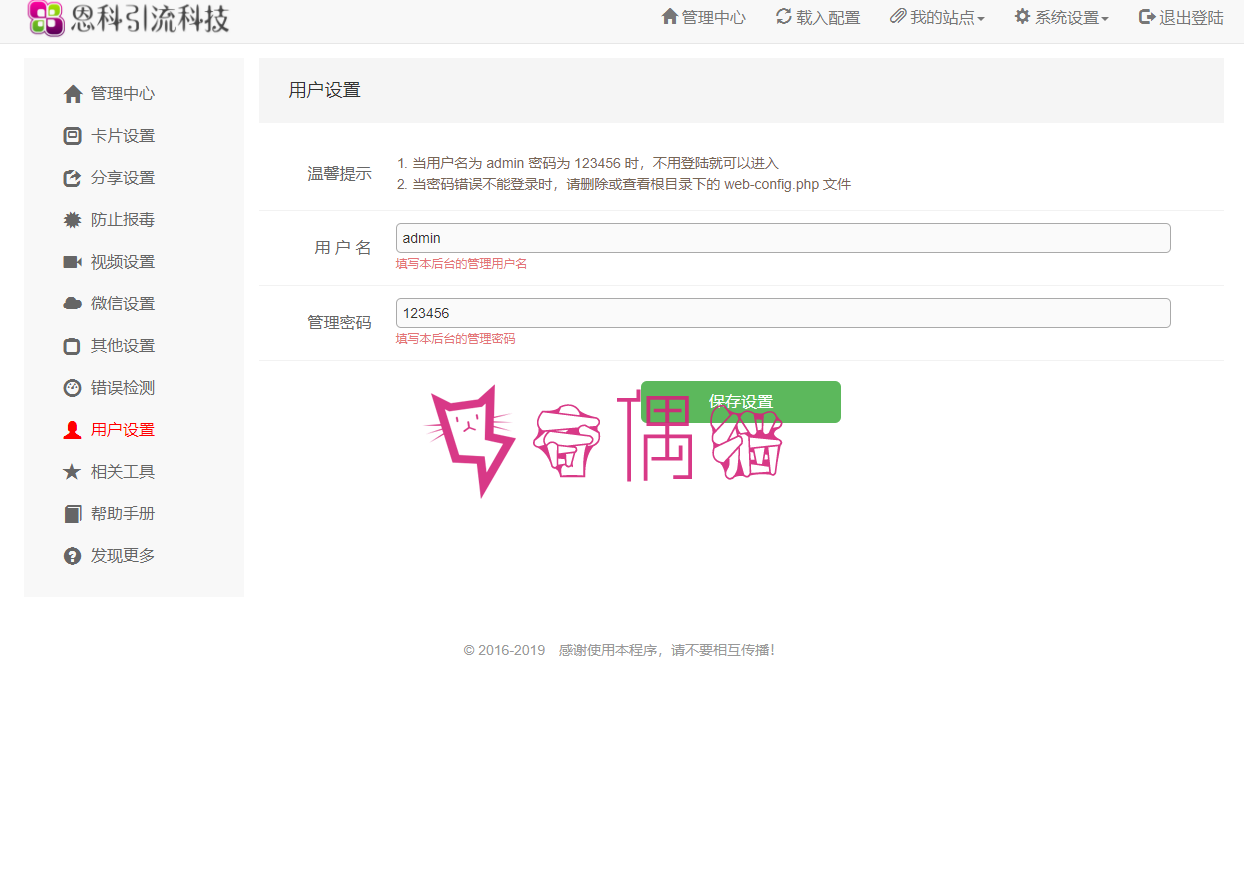The width and height of the screenshot is (1244, 884).
Task: Click the gauge icon beside 错误检测
Action: [72, 388]
